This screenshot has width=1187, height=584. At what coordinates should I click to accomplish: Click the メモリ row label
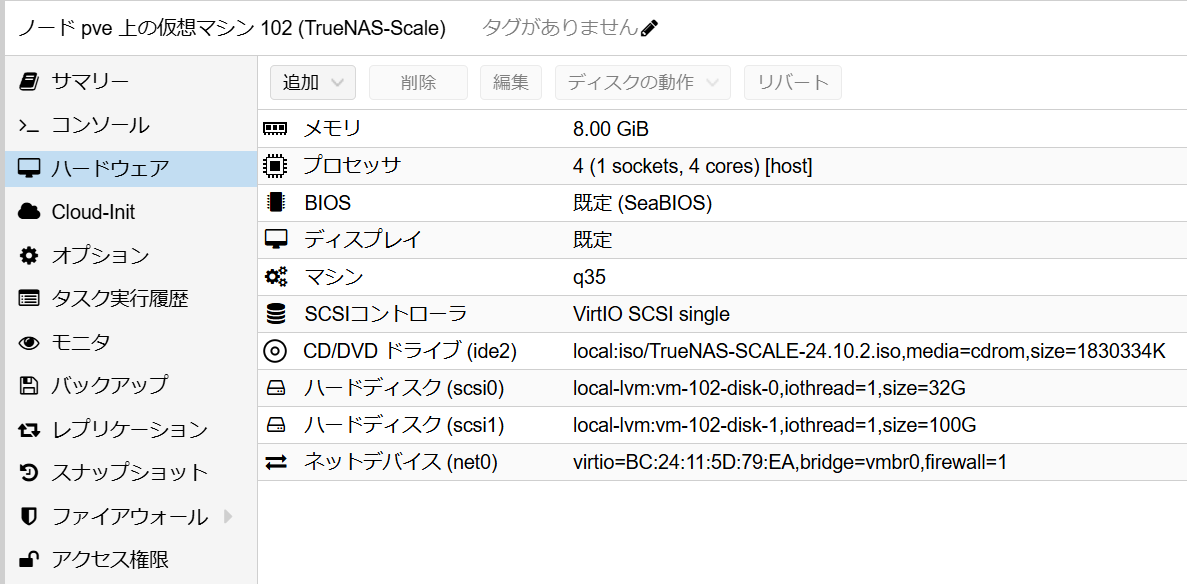[x=332, y=129]
